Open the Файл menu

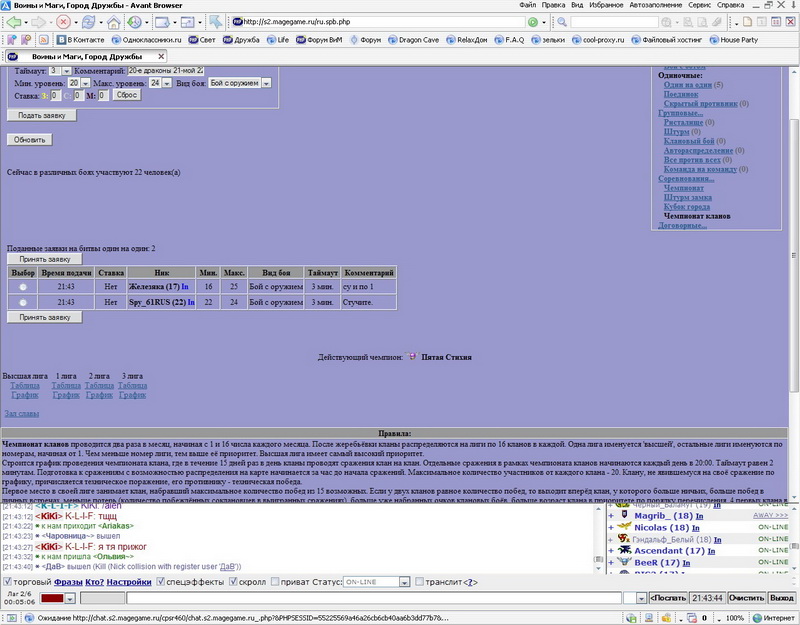point(528,5)
